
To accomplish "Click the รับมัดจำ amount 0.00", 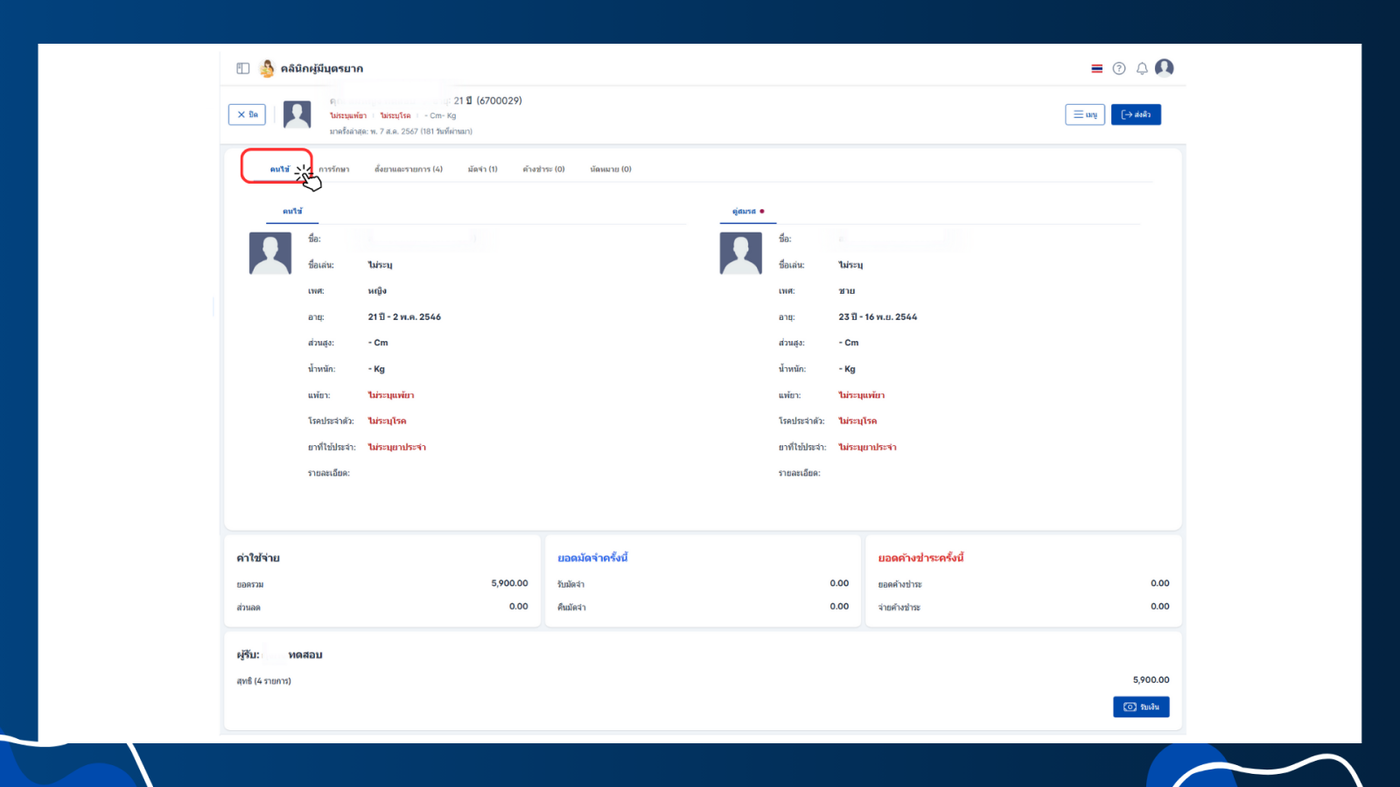I will [839, 584].
